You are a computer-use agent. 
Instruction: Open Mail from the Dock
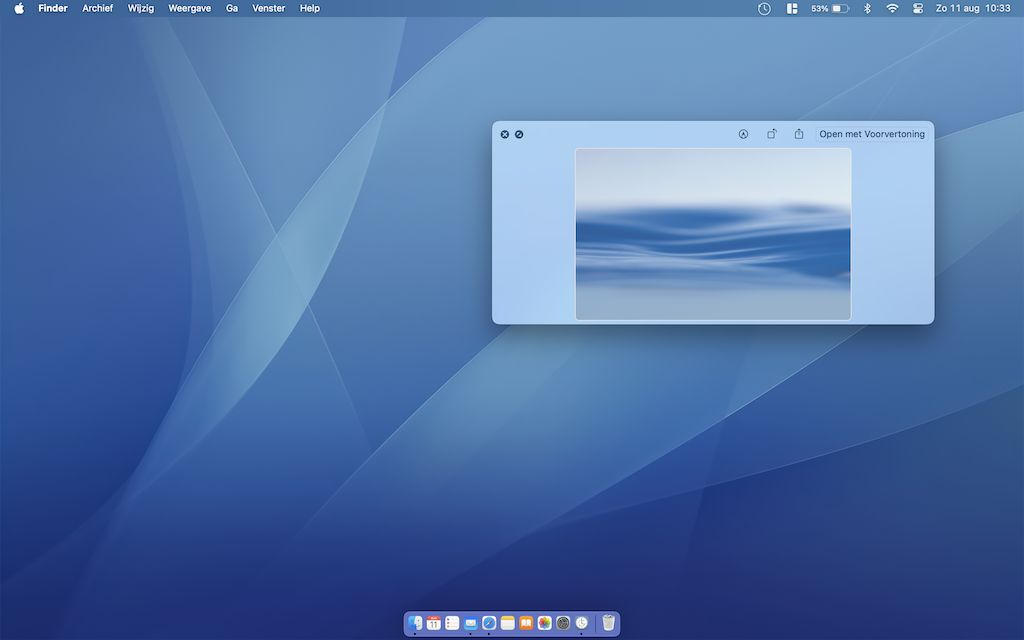[x=470, y=623]
